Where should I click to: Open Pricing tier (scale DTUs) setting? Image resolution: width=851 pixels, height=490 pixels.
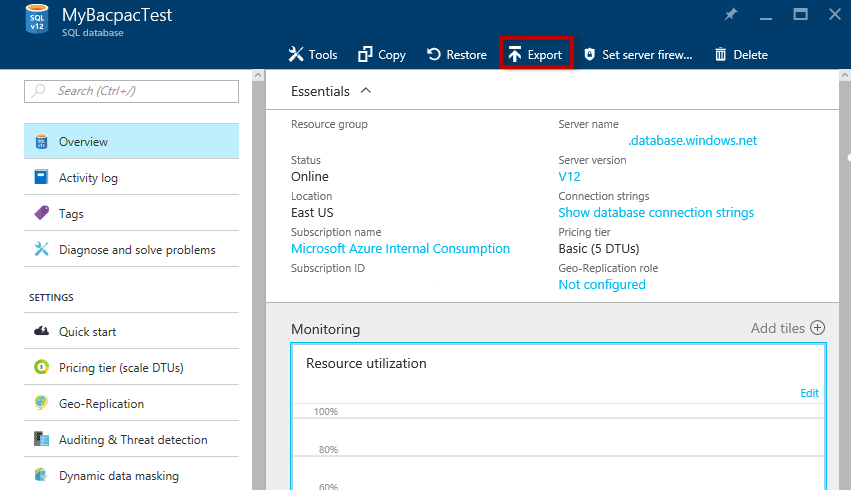pyautogui.click(x=121, y=368)
